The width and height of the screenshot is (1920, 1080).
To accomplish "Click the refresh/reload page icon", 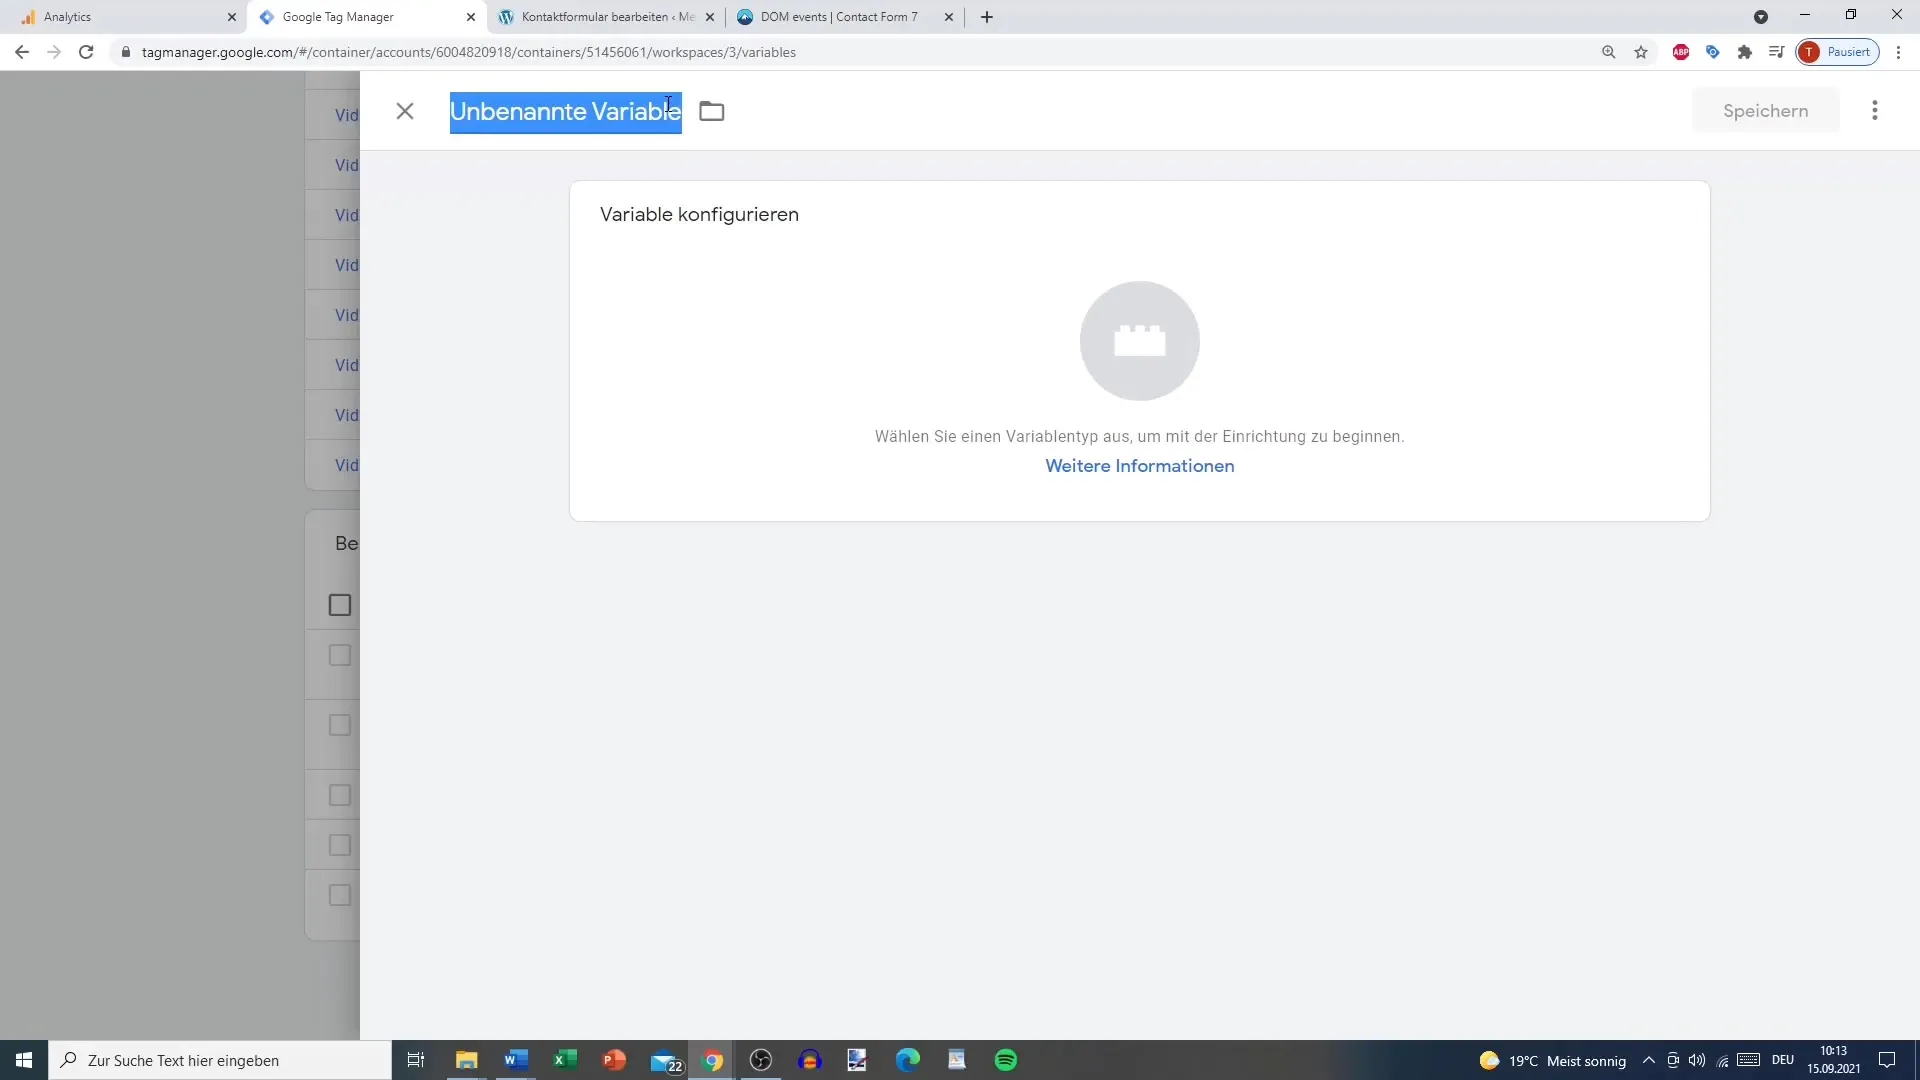I will click(x=86, y=51).
